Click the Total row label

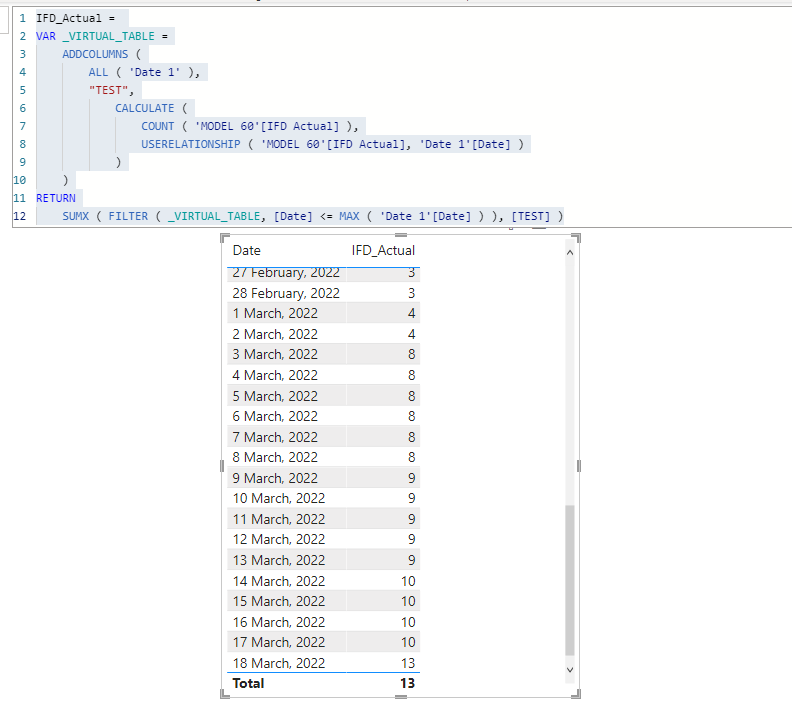point(248,683)
